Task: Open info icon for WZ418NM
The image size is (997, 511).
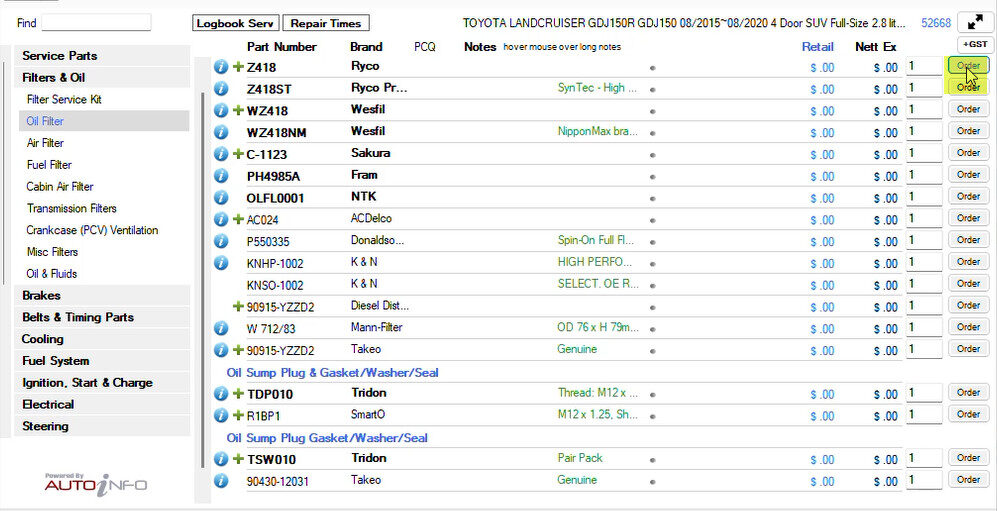Action: pyautogui.click(x=221, y=132)
